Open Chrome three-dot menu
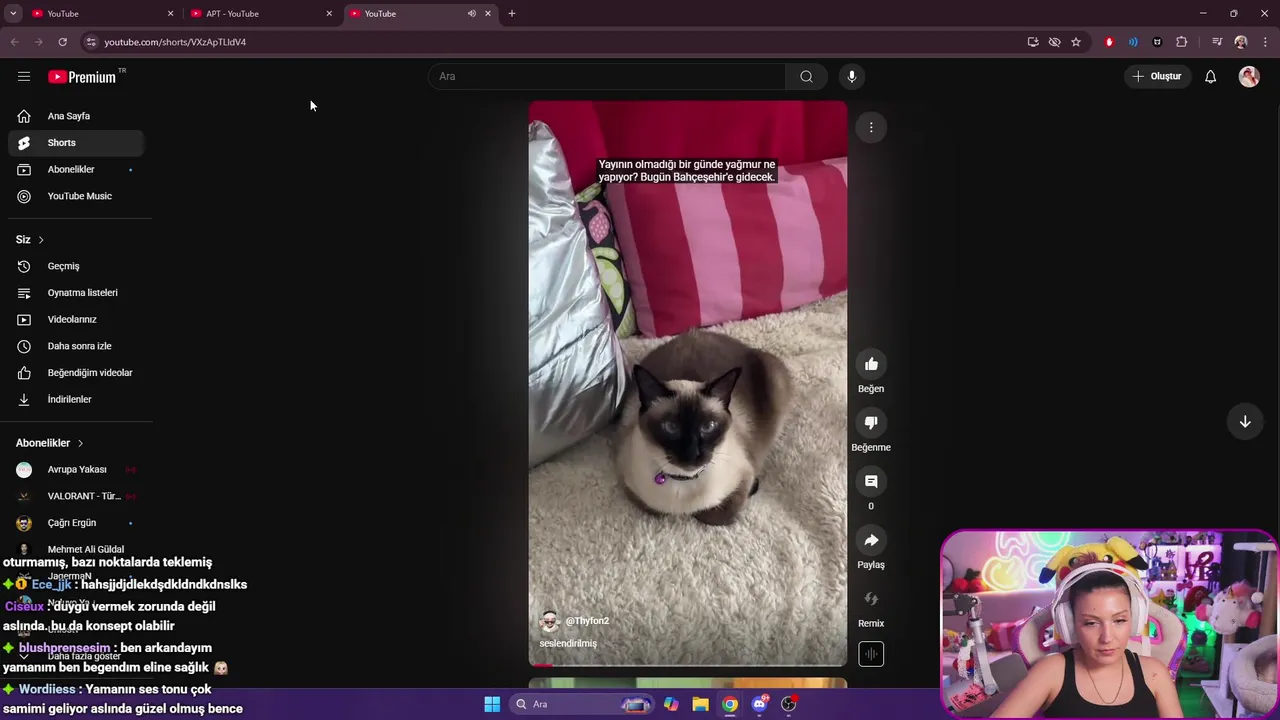1280x720 pixels. pos(1266,42)
